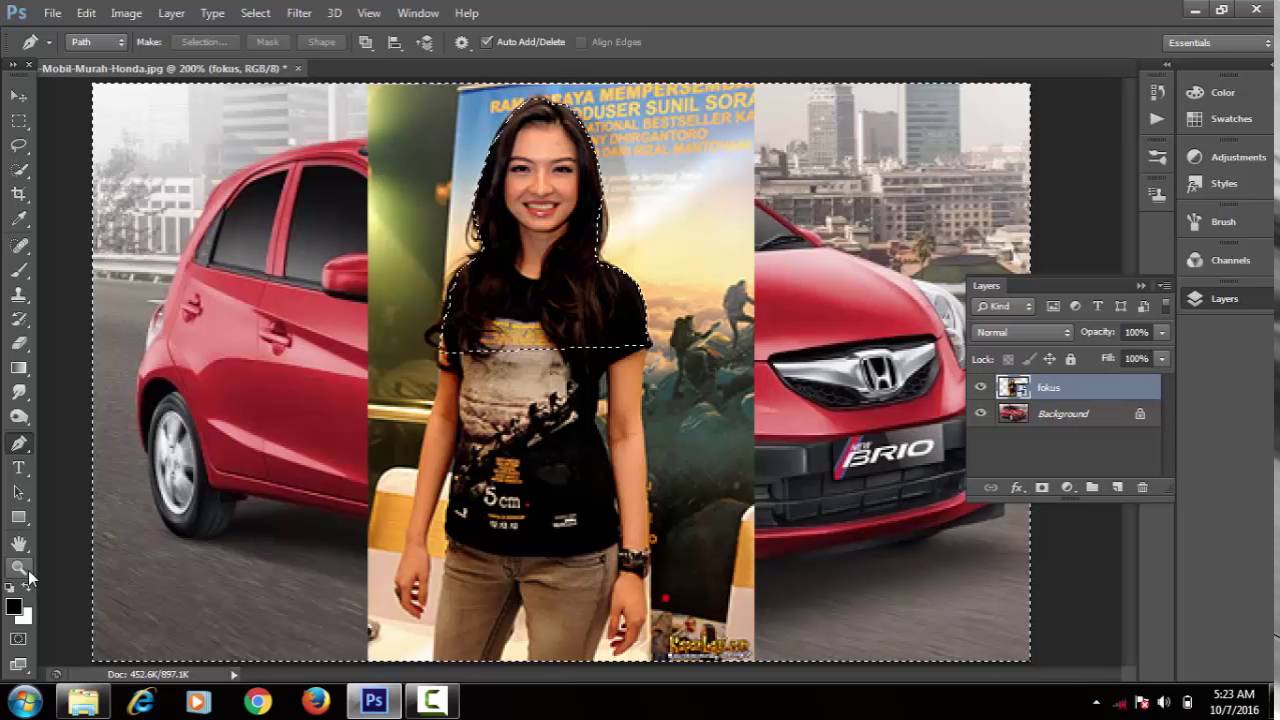Hide the fokus layer eye icon
The height and width of the screenshot is (720, 1280).
coord(980,387)
